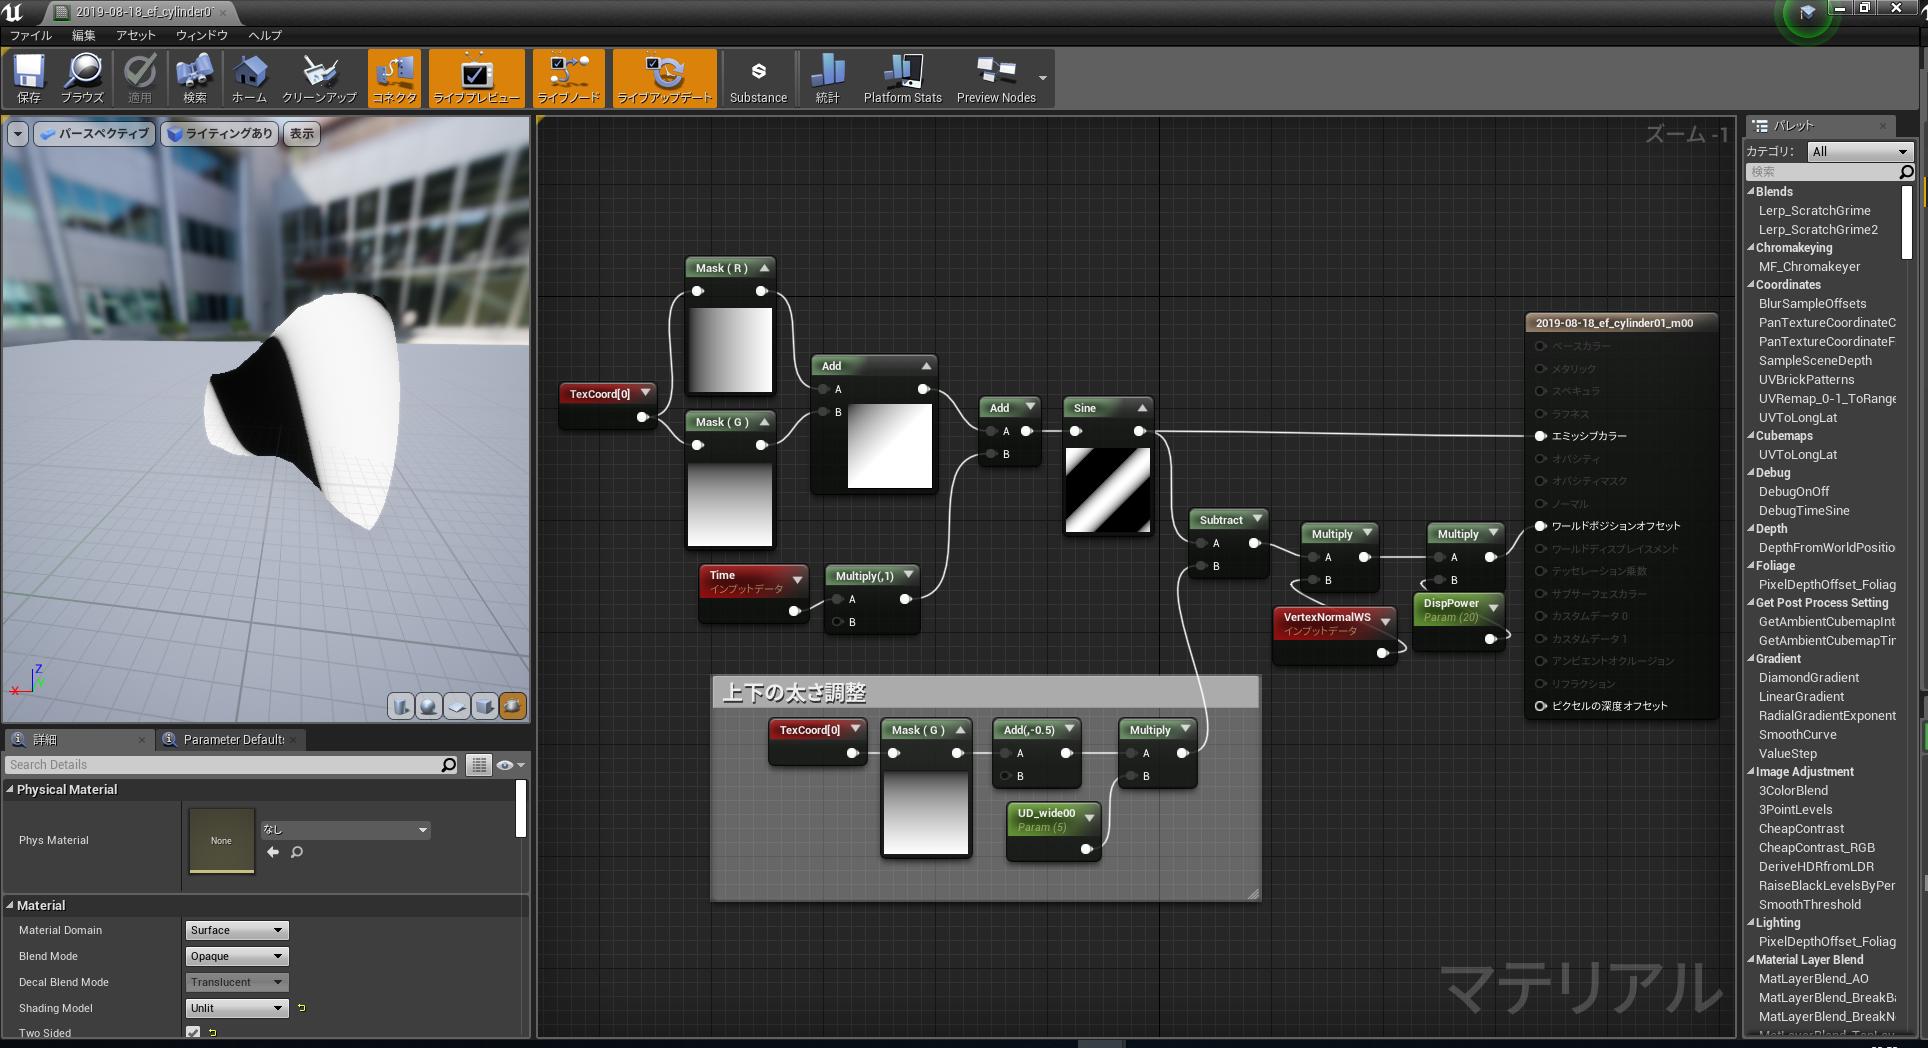Click the Search (検索) toolbar icon
This screenshot has width=1928, height=1048.
click(x=194, y=78)
